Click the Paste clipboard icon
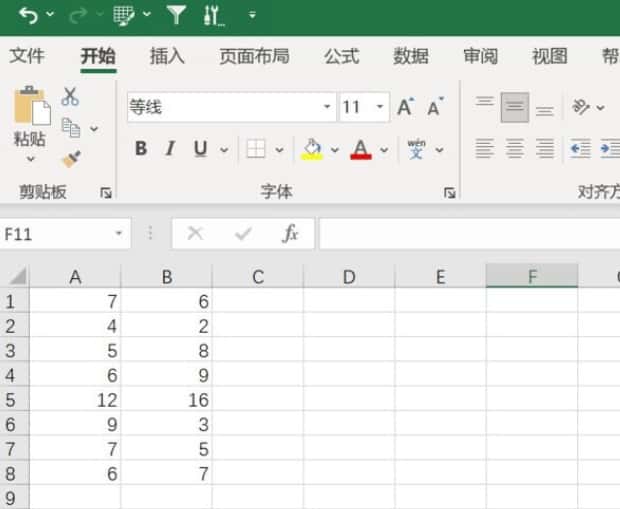The width and height of the screenshot is (620, 509). coord(30,108)
